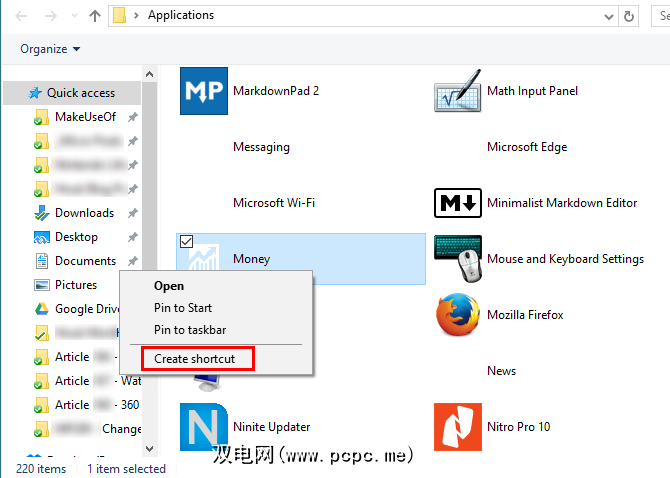The height and width of the screenshot is (478, 670).
Task: Click the sidebar scrollbar up arrow
Action: (x=149, y=74)
